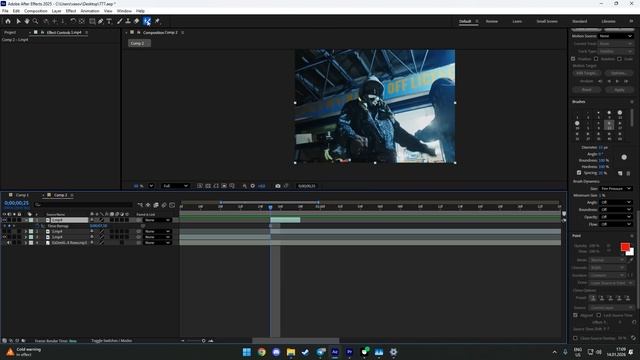The height and width of the screenshot is (360, 640).
Task: Open the Parent dropdown for layer 1
Action: [x=157, y=220]
